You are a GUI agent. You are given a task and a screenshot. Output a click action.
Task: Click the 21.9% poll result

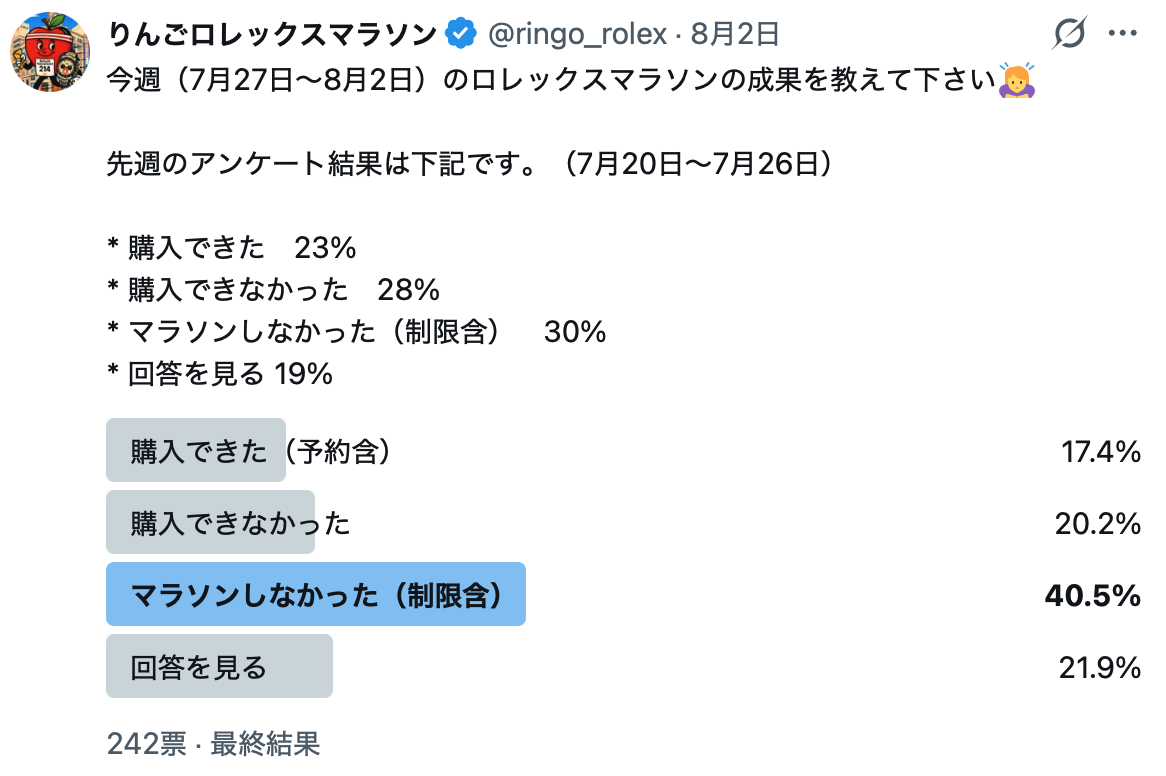(x=1100, y=667)
